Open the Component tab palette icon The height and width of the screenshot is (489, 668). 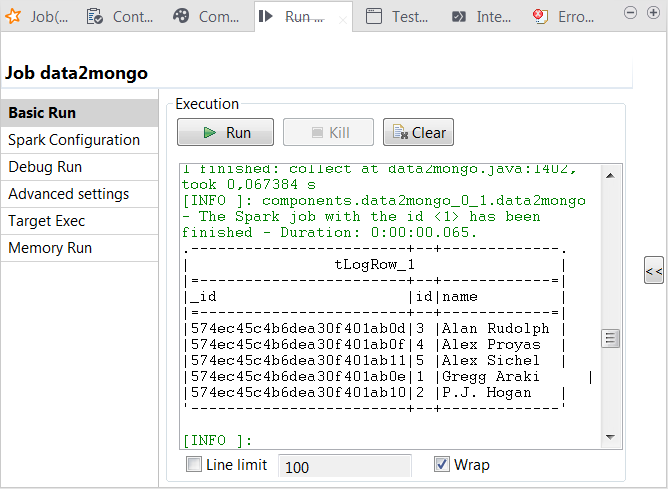(181, 16)
